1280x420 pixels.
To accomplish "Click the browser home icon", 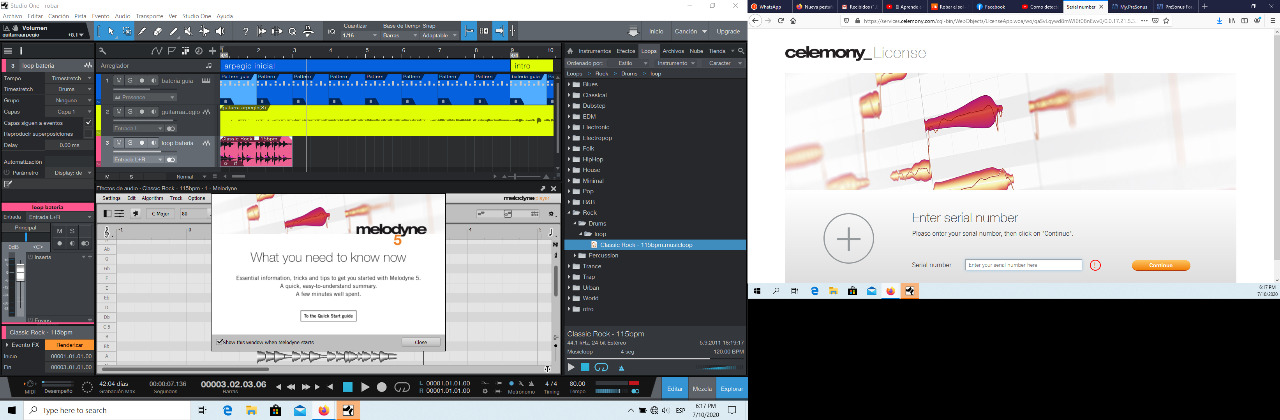I will [x=570, y=51].
